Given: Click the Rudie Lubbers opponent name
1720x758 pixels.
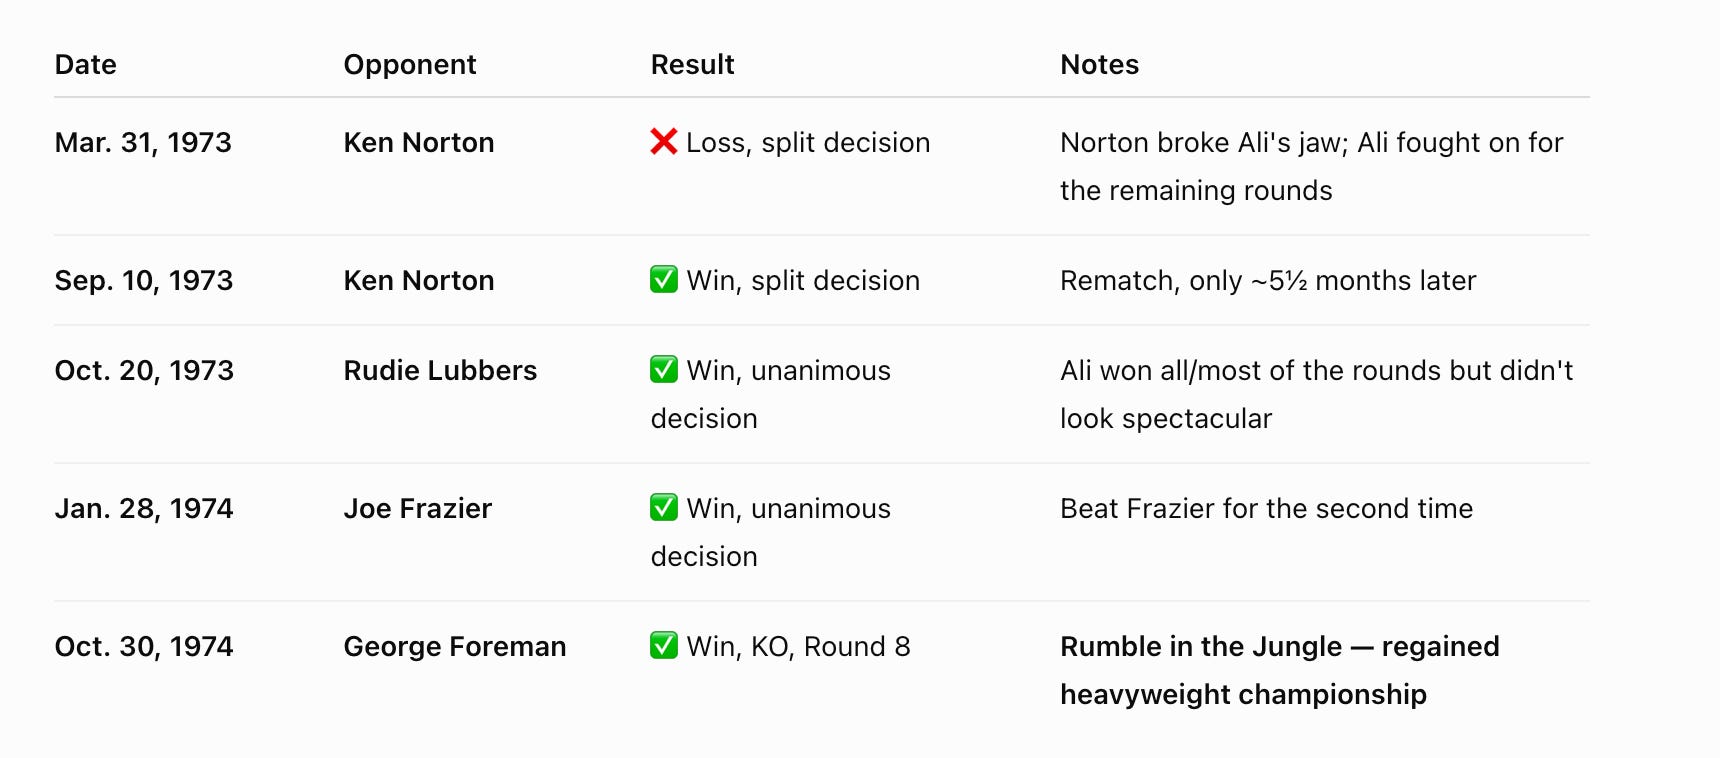Looking at the screenshot, I should 441,371.
